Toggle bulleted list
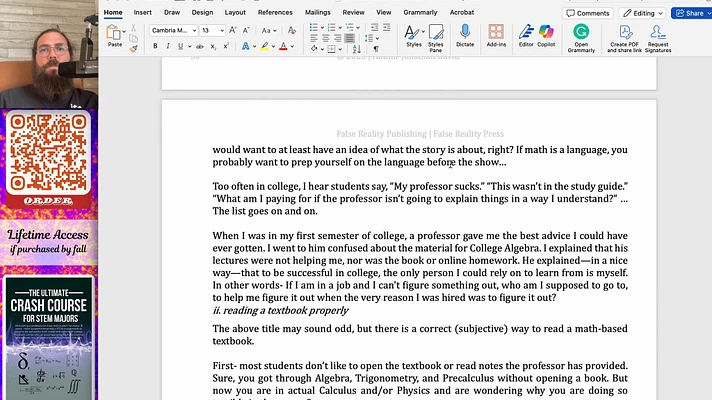This screenshot has width=712, height=400. click(x=313, y=28)
